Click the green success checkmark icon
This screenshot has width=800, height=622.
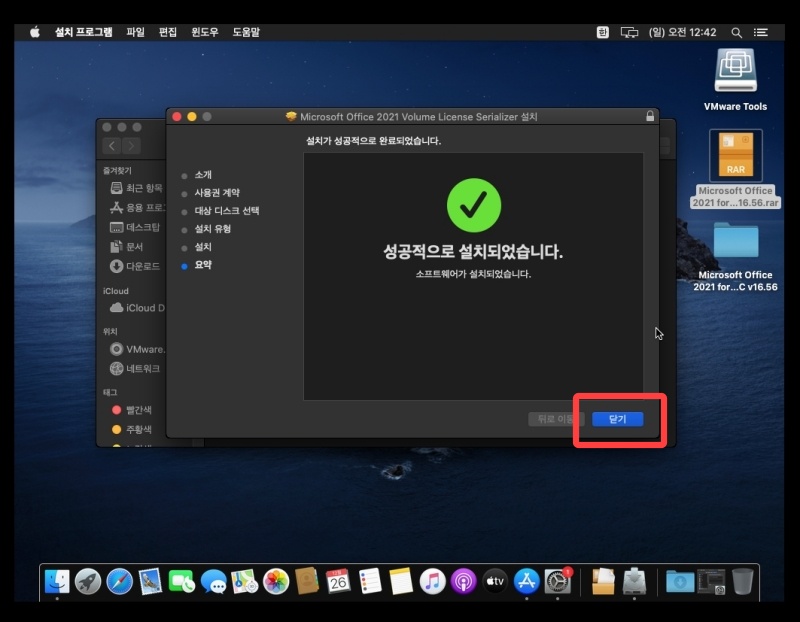click(x=473, y=205)
